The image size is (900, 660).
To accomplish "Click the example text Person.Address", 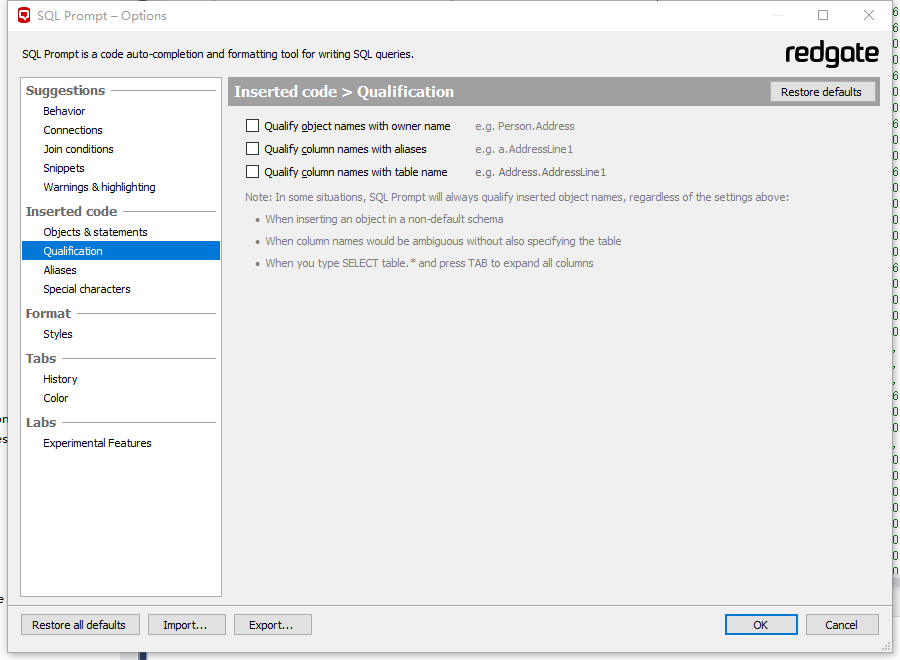I will 536,126.
